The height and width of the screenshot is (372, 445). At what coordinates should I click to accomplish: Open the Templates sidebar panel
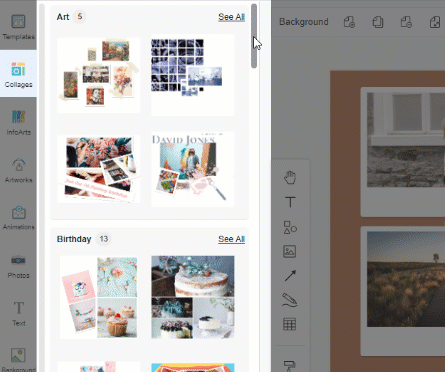18,27
